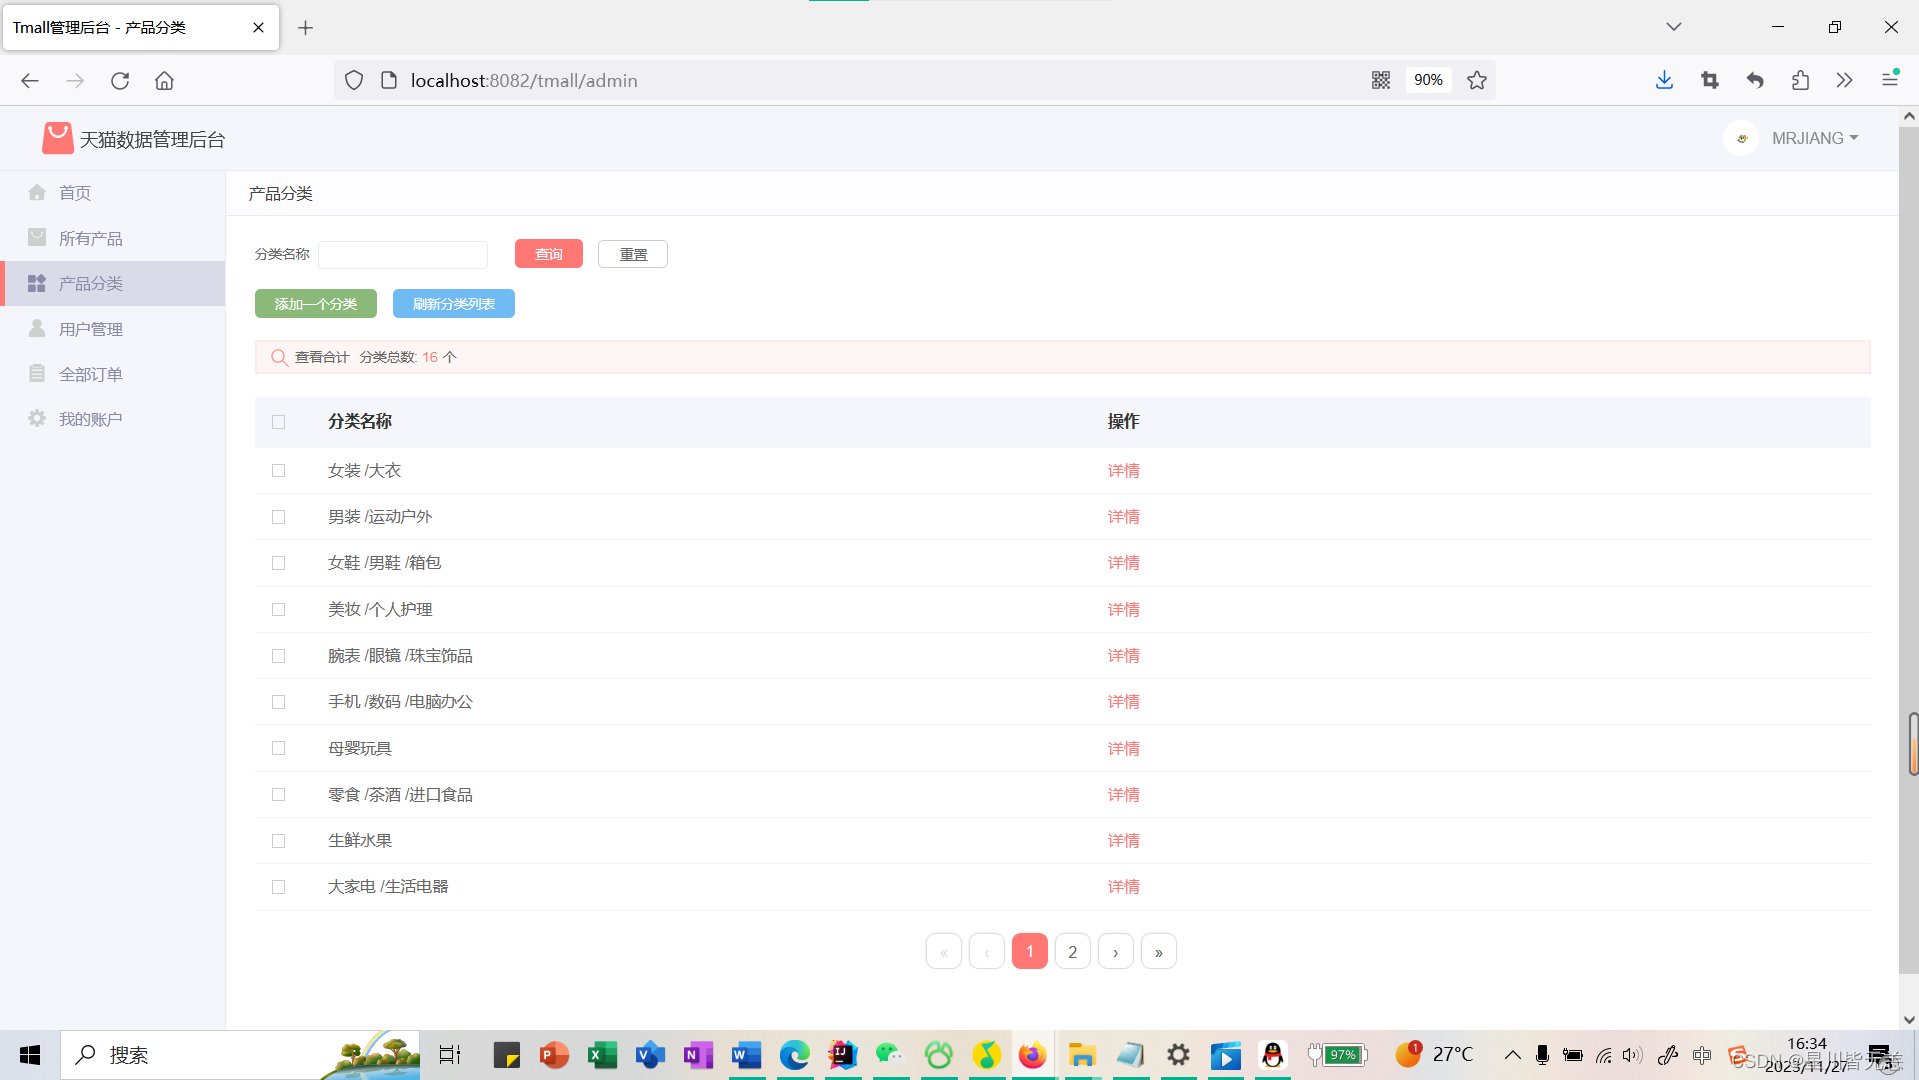
Task: Open 详情 for 女装 /大衣
Action: [x=1124, y=471]
